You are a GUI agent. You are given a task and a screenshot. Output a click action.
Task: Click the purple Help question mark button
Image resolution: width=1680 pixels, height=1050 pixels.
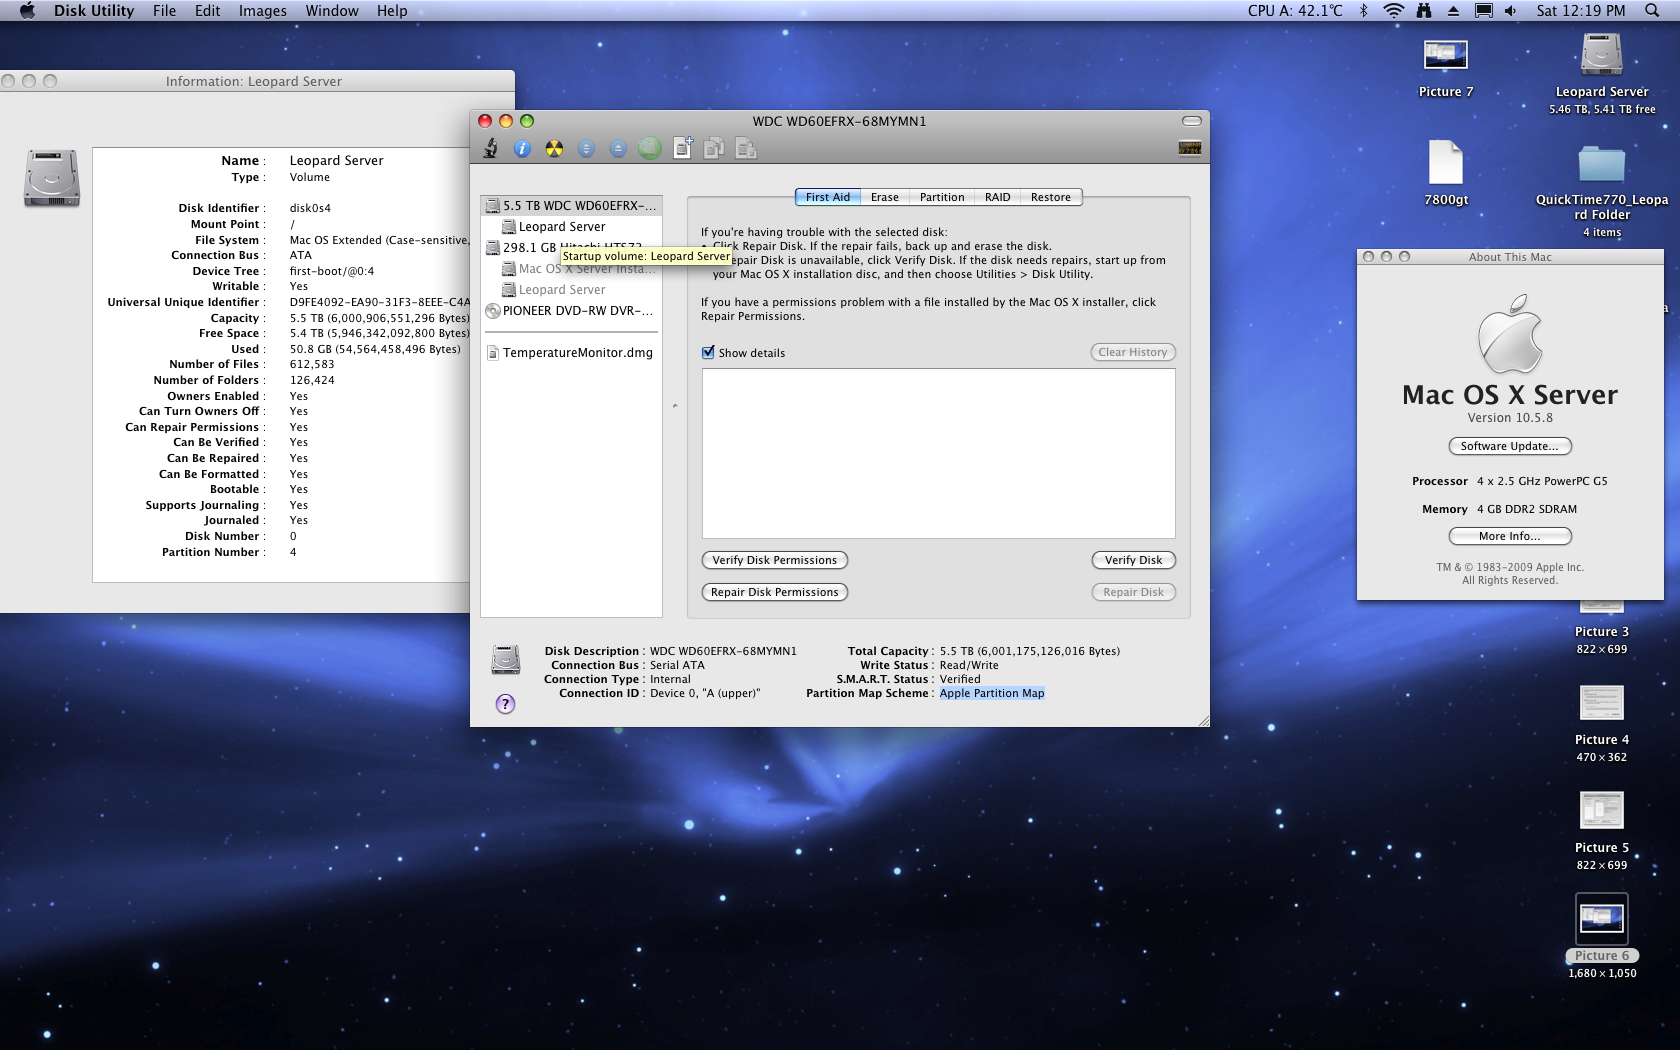pos(506,704)
